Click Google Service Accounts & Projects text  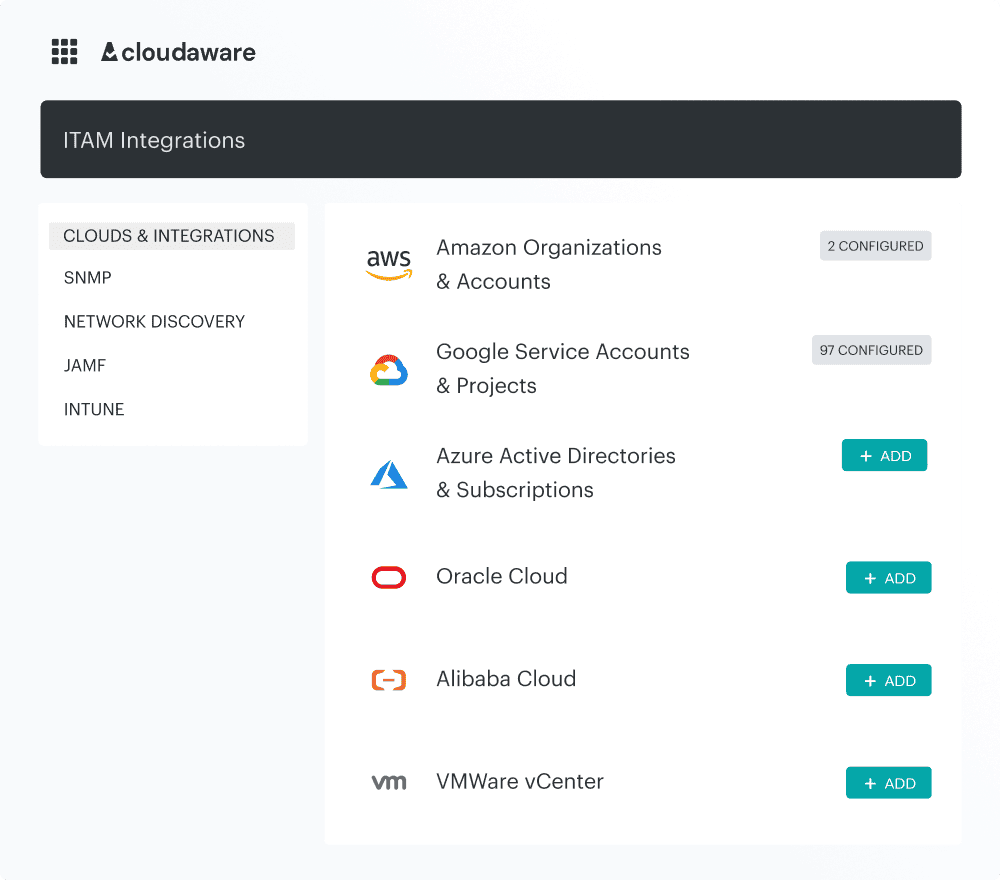point(562,369)
